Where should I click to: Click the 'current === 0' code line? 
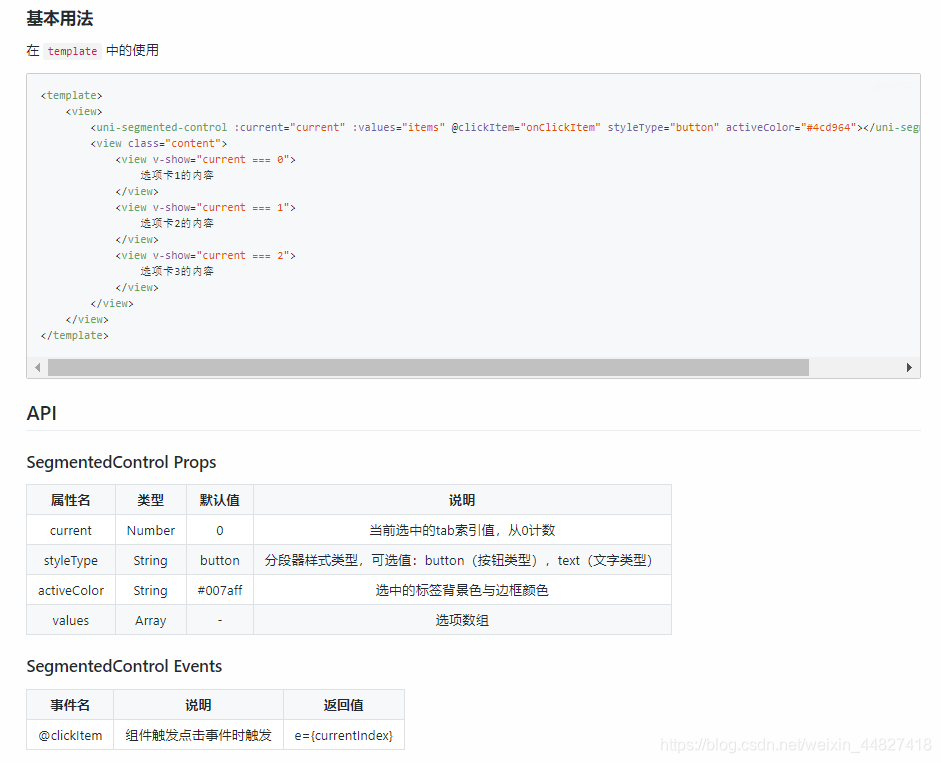pos(205,160)
